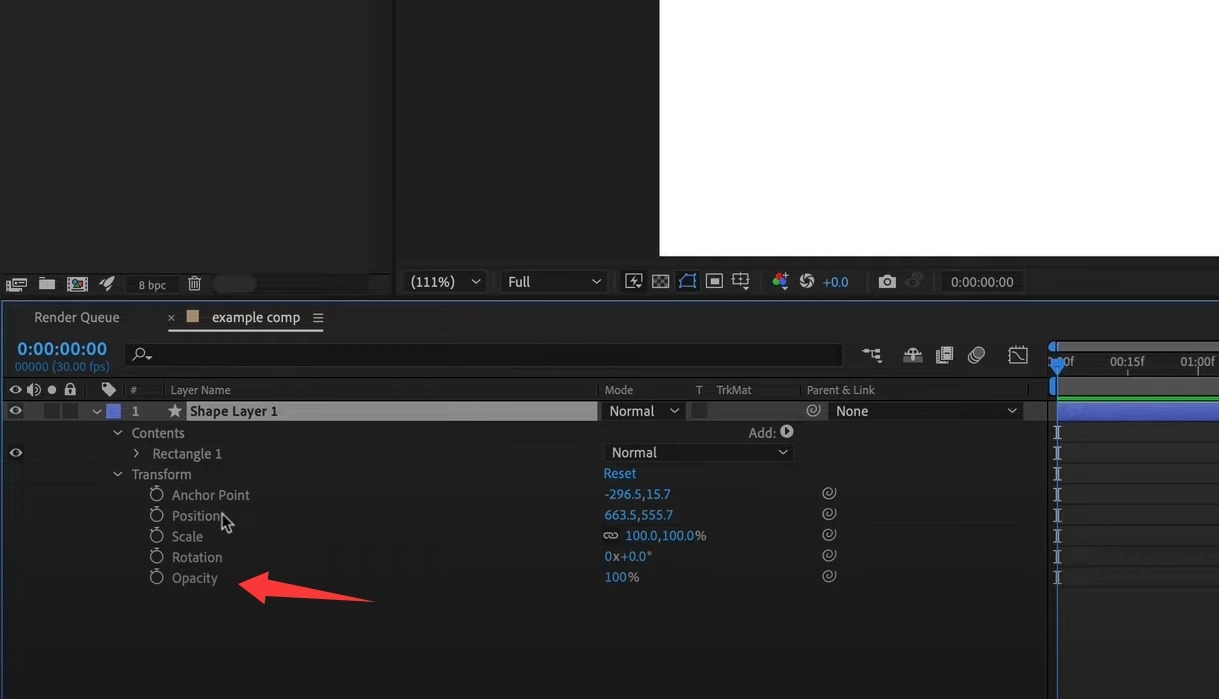1219x699 pixels.
Task: Delete using the trash bin icon
Action: (195, 284)
